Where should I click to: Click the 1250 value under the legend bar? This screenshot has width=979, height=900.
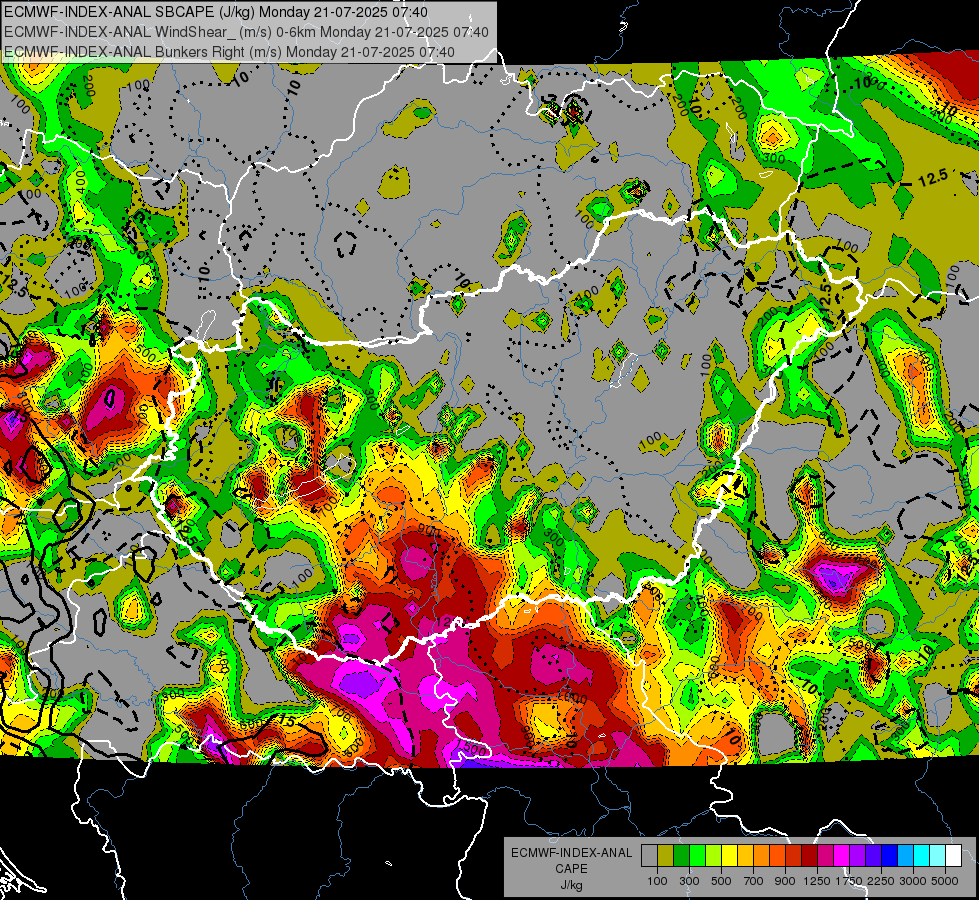[x=817, y=881]
